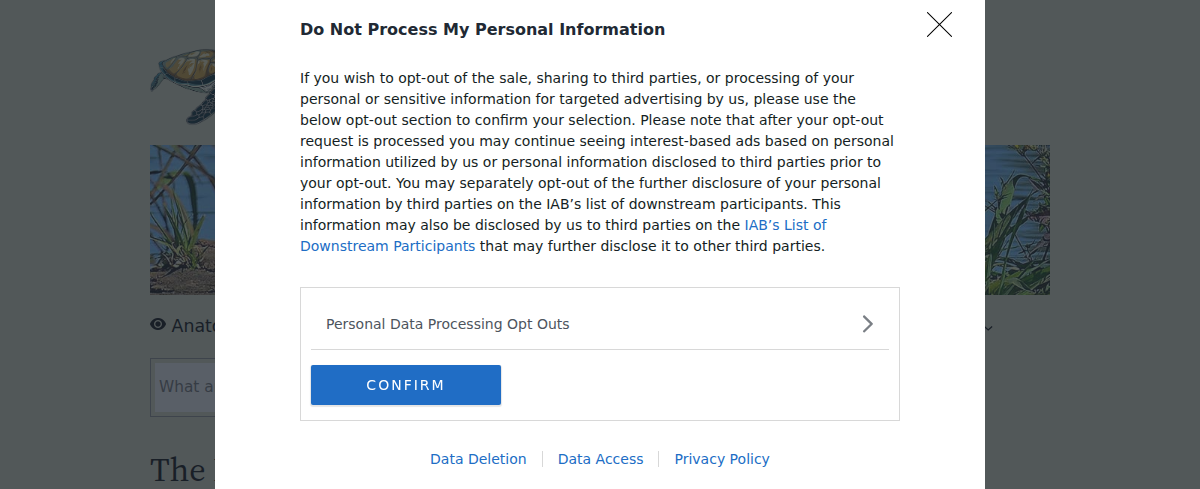Screen dimensions: 1200x489
Task: Follow the Data Access link
Action: click(x=600, y=459)
